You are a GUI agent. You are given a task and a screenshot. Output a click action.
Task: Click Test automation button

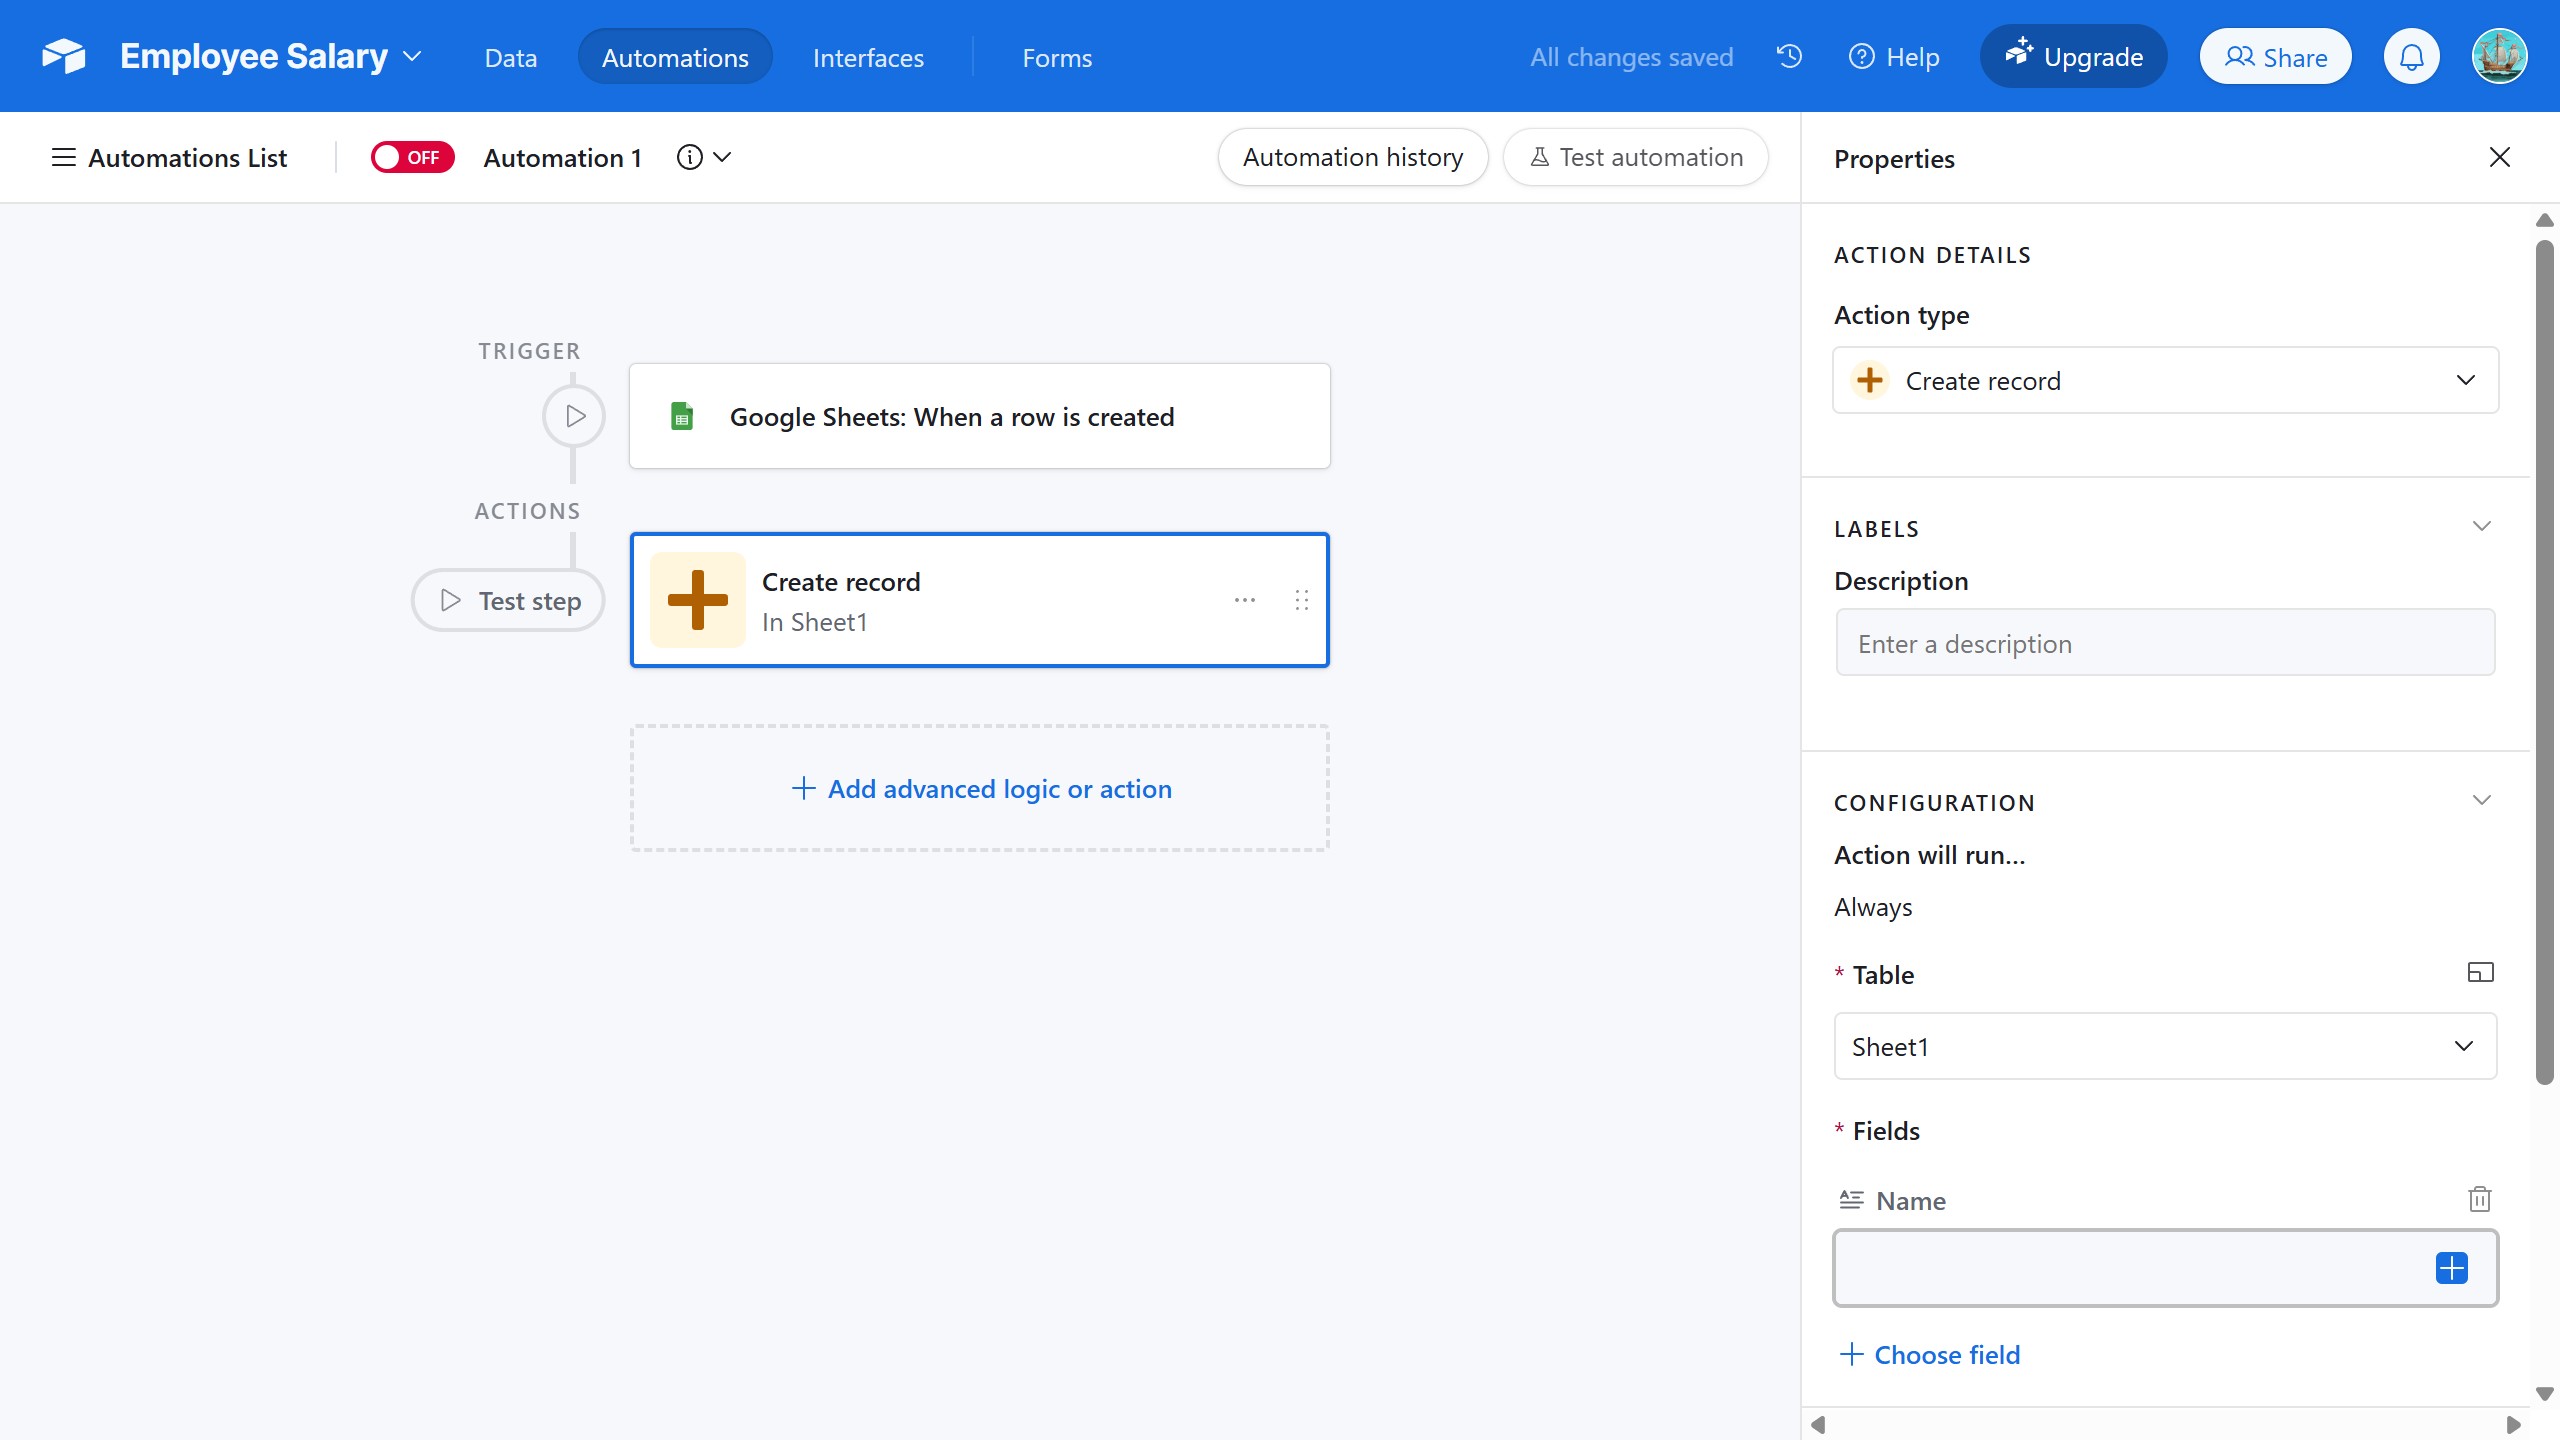pyautogui.click(x=1635, y=157)
